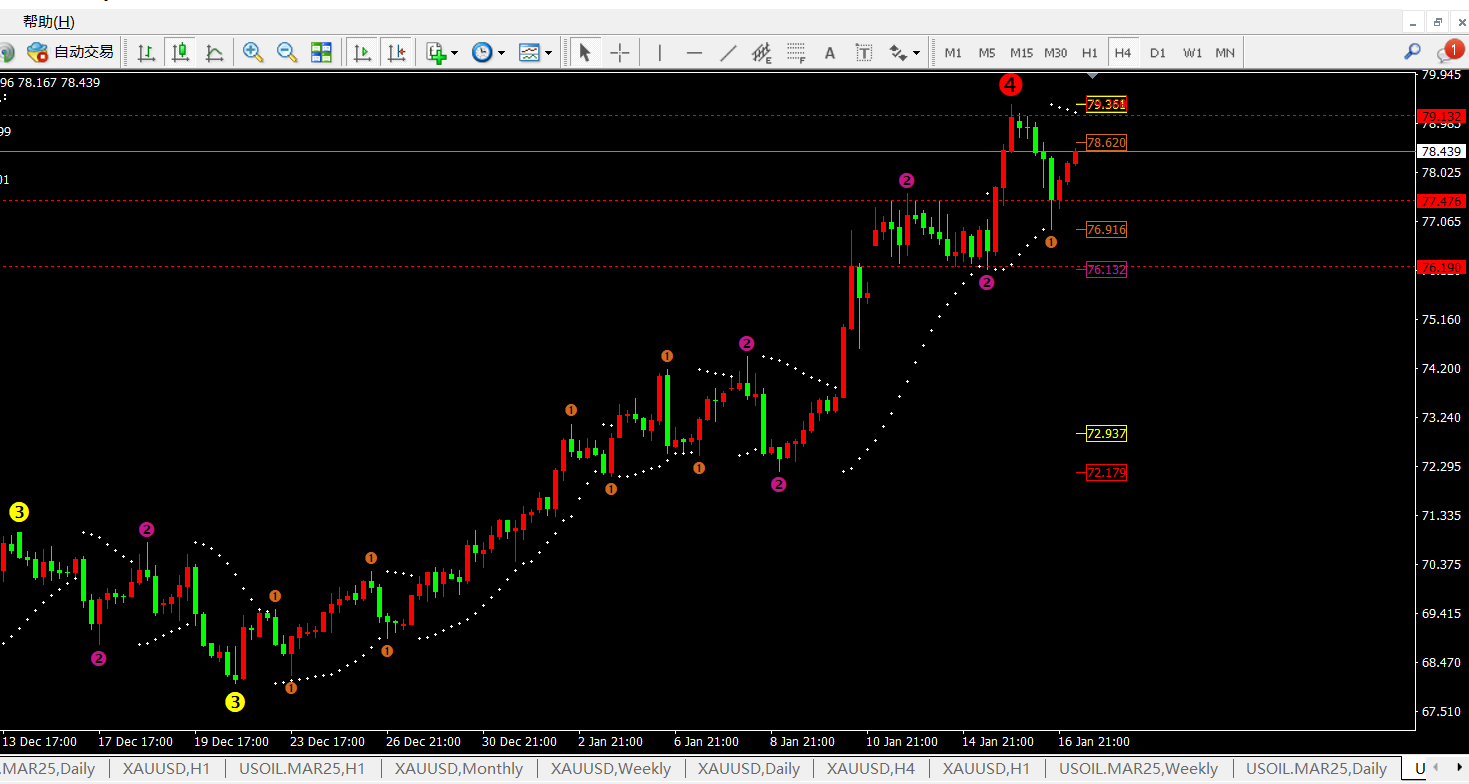The image size is (1469, 784).
Task: Draw a horizontal line
Action: coord(694,53)
